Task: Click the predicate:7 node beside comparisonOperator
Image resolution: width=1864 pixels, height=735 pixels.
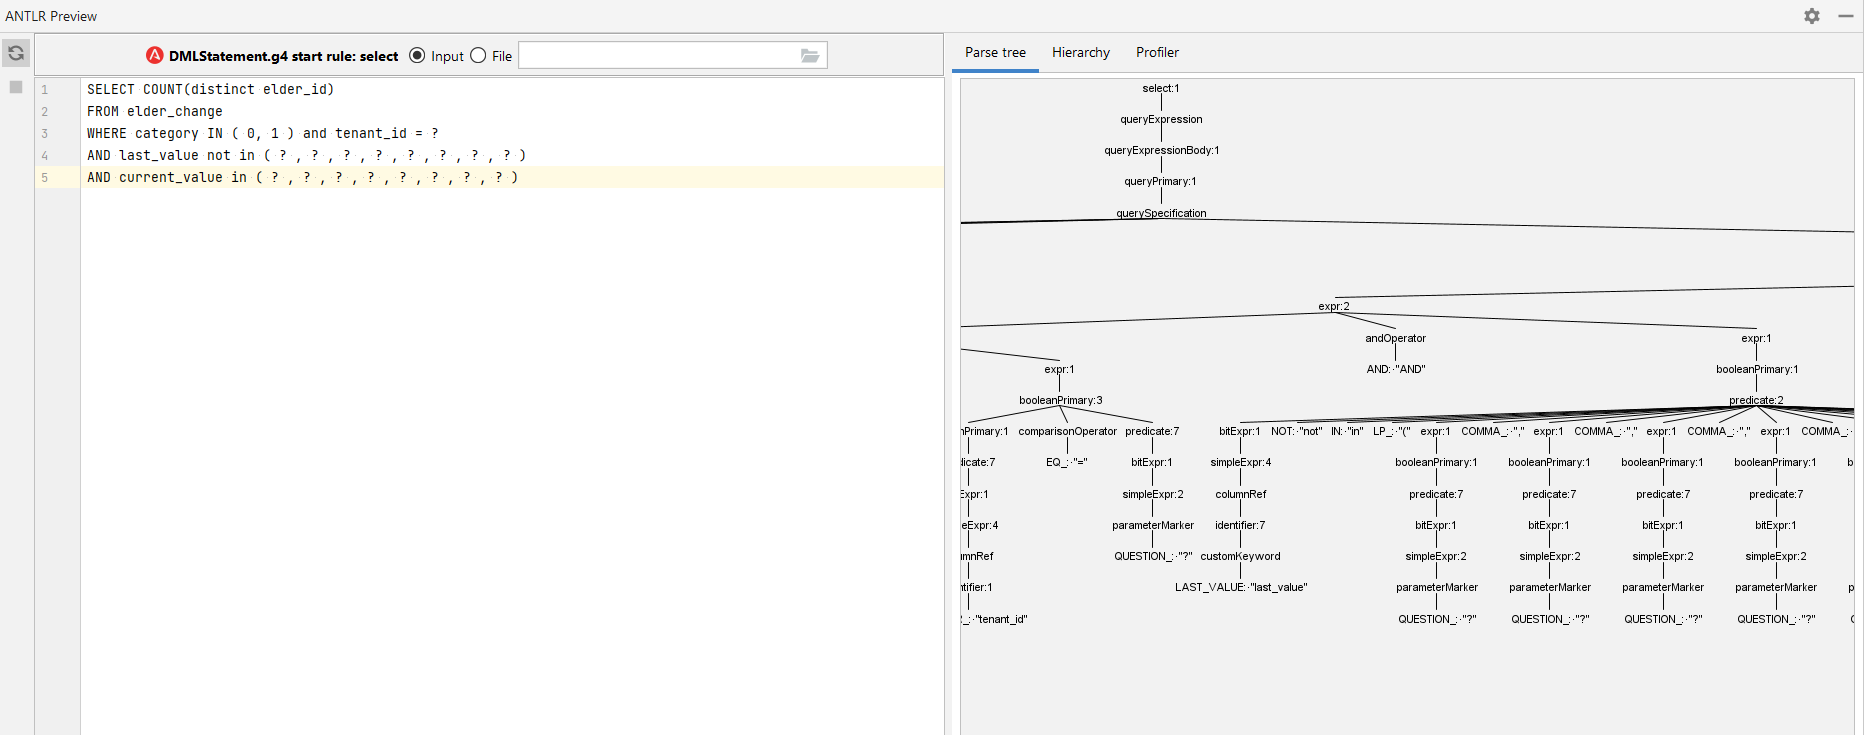Action: (x=1152, y=431)
